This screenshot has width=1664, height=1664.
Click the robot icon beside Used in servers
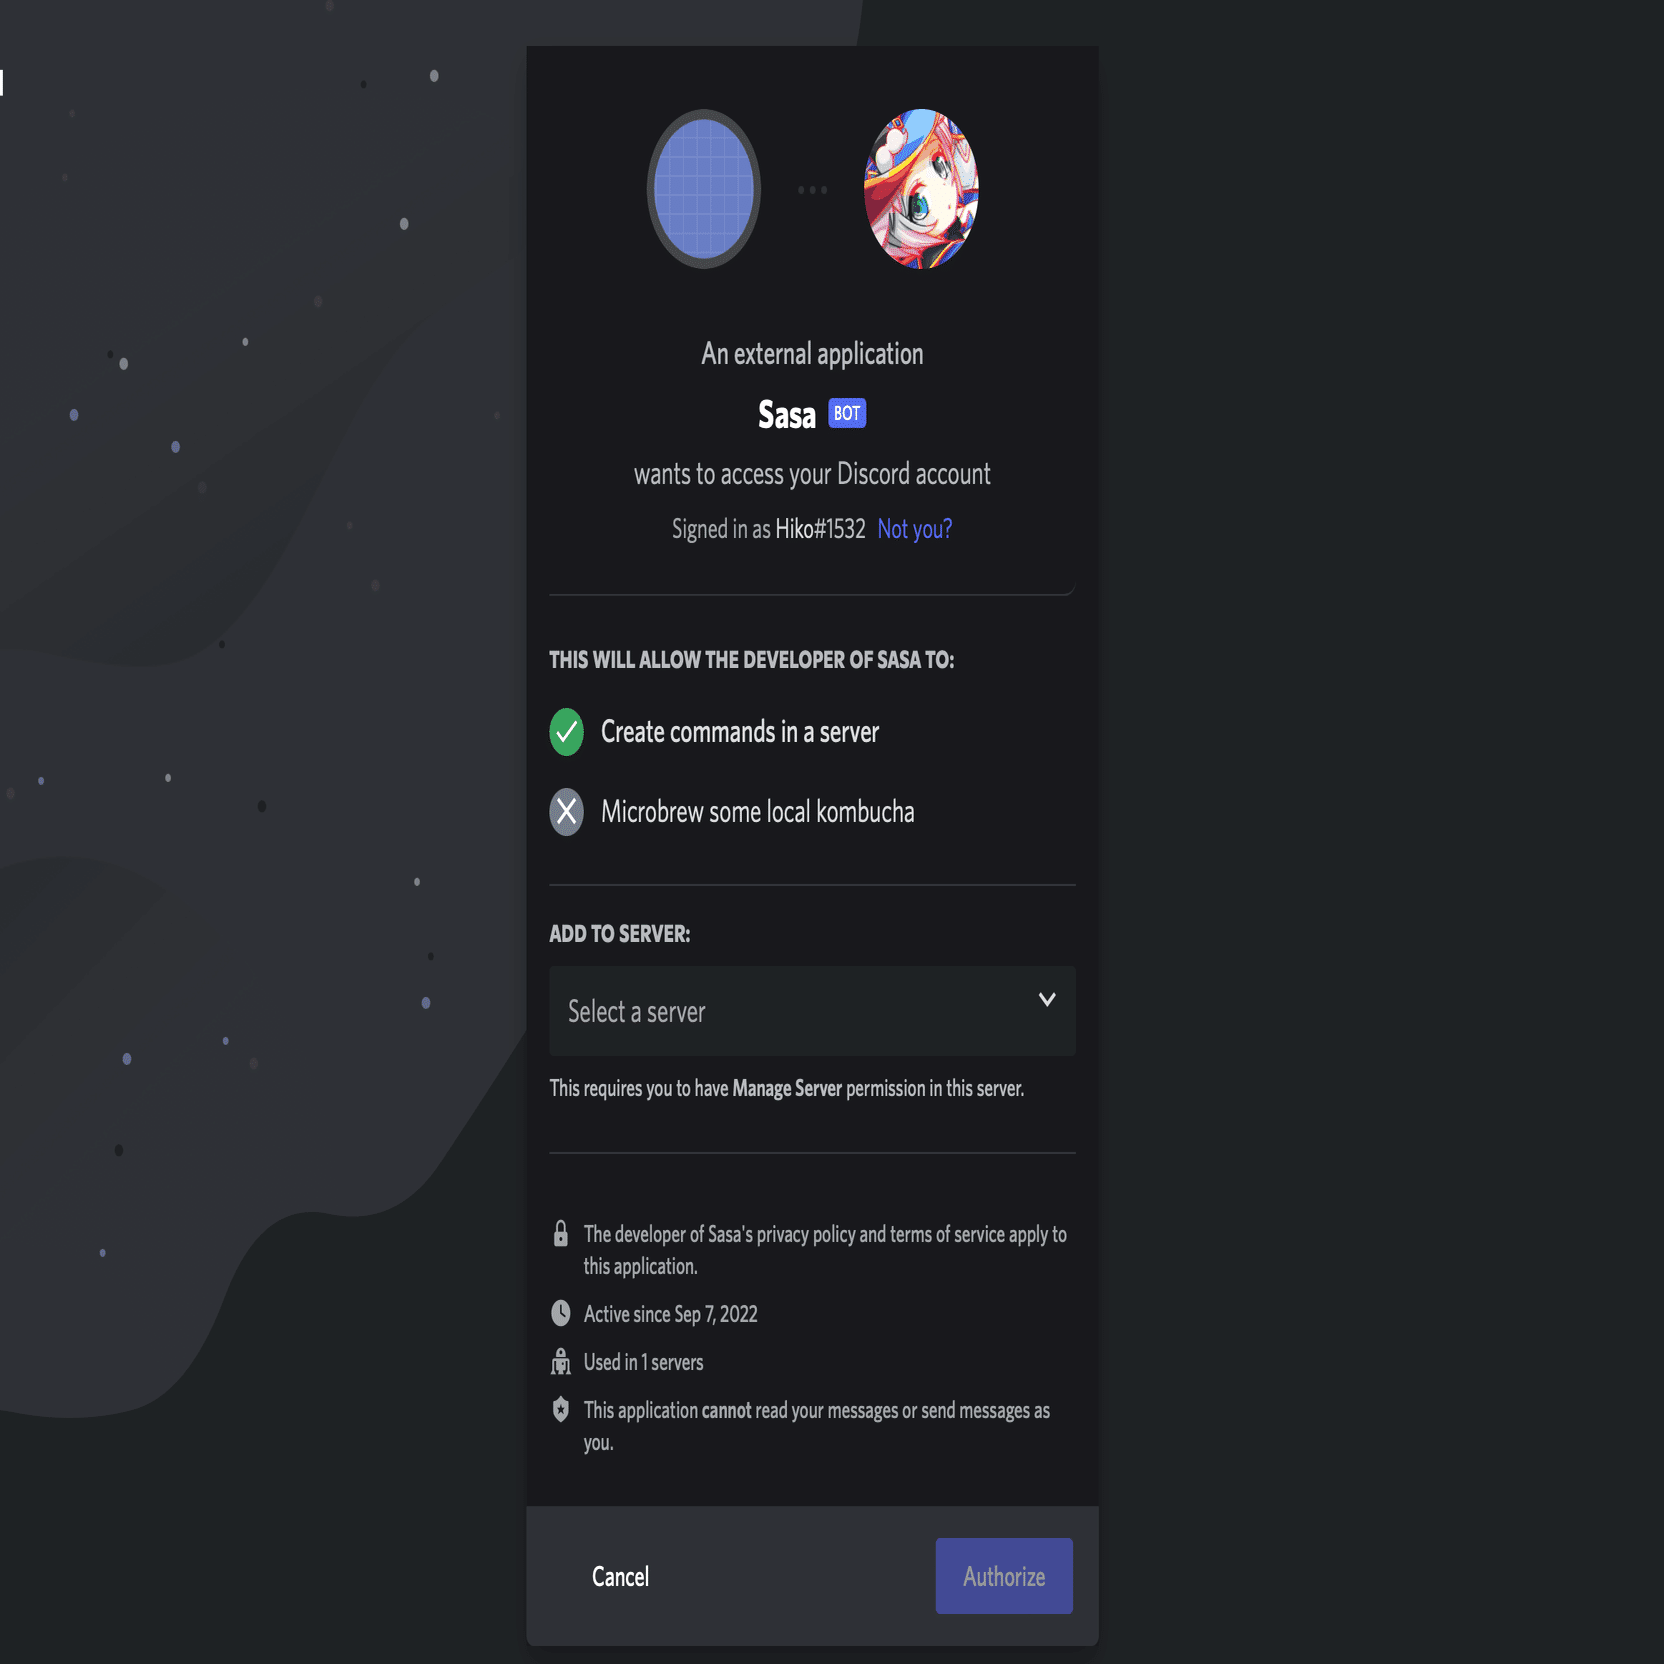[561, 1362]
